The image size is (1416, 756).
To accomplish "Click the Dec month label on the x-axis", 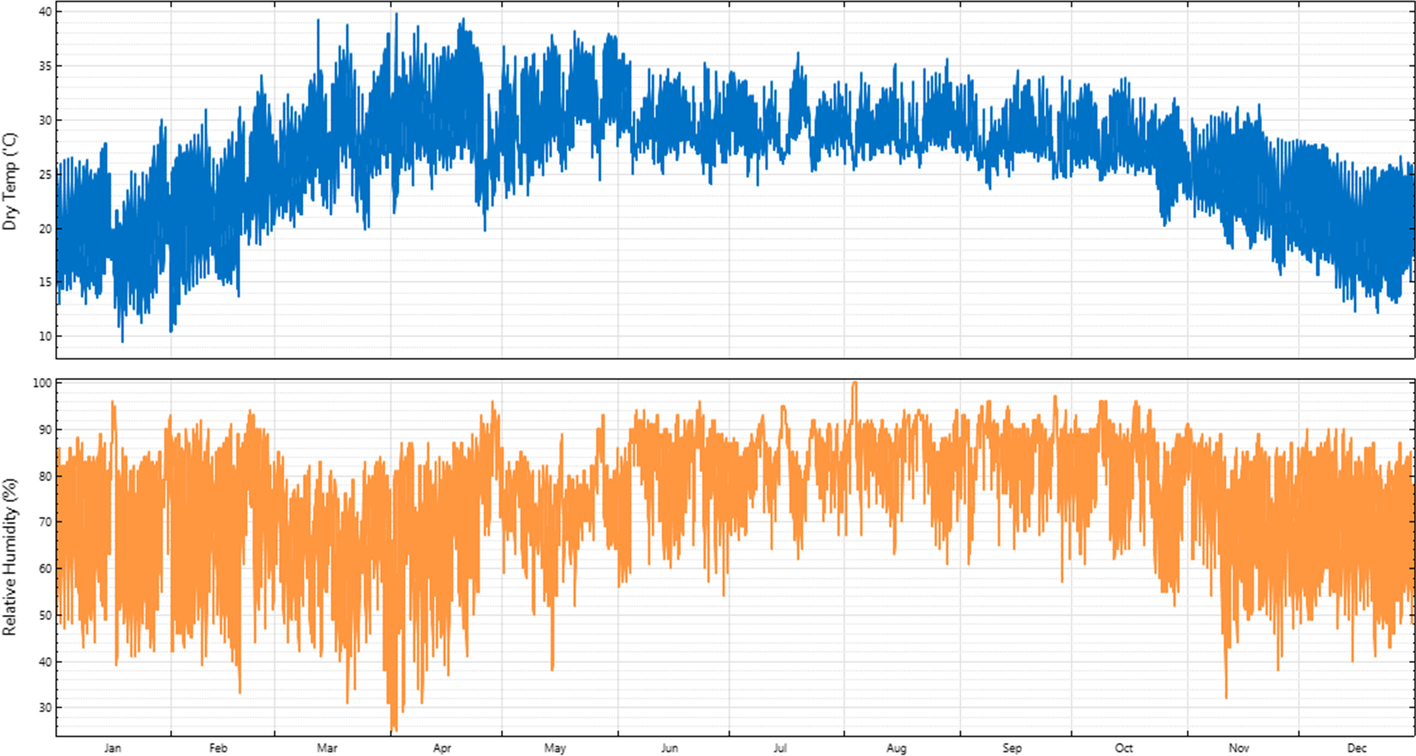I will click(x=1357, y=748).
